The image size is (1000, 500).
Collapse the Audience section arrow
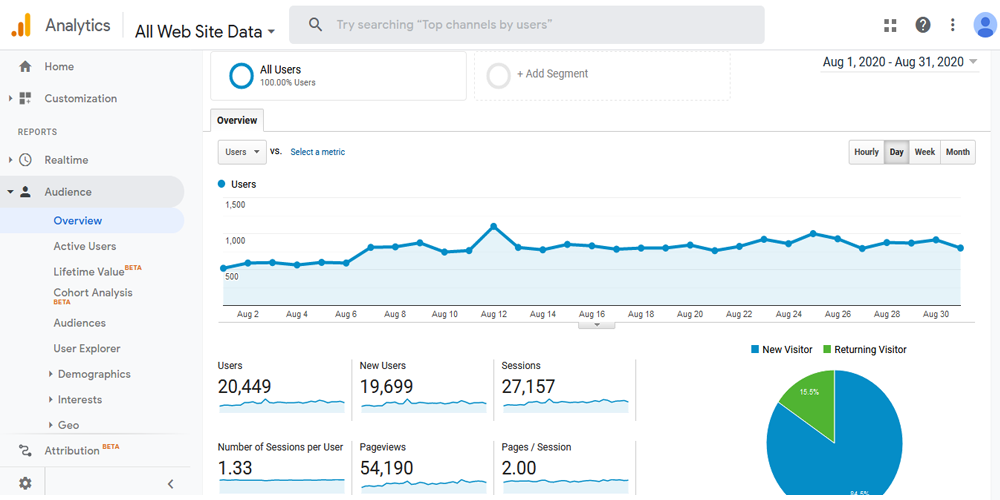(10, 192)
